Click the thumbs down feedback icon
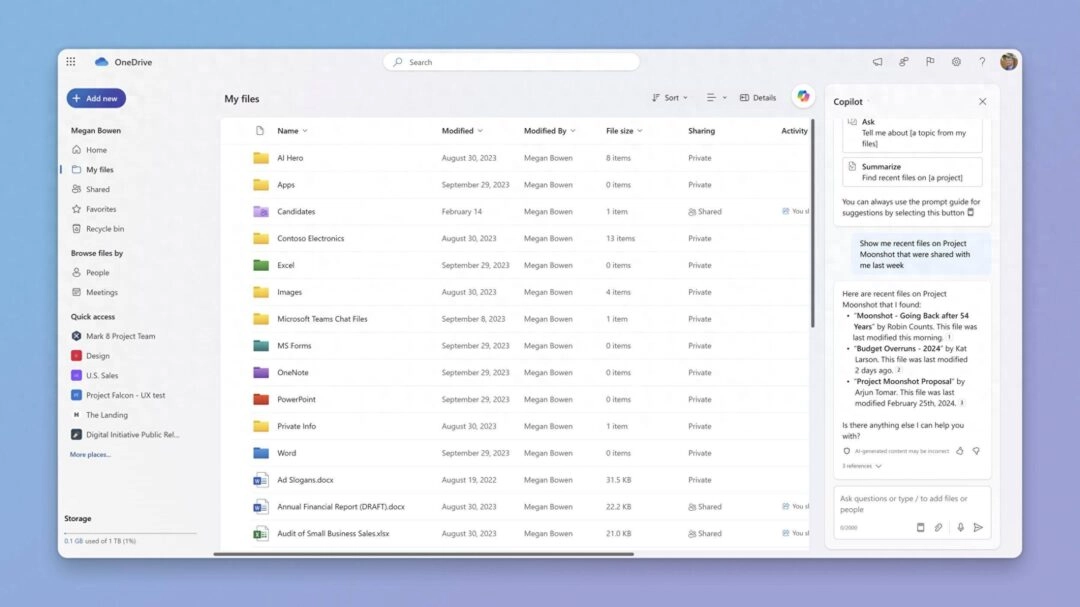Screen dimensions: 1080x607 (x=976, y=451)
